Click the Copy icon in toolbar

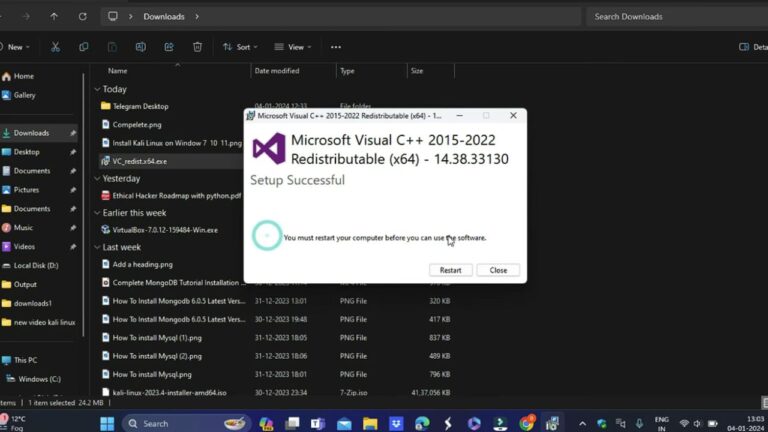(x=84, y=47)
